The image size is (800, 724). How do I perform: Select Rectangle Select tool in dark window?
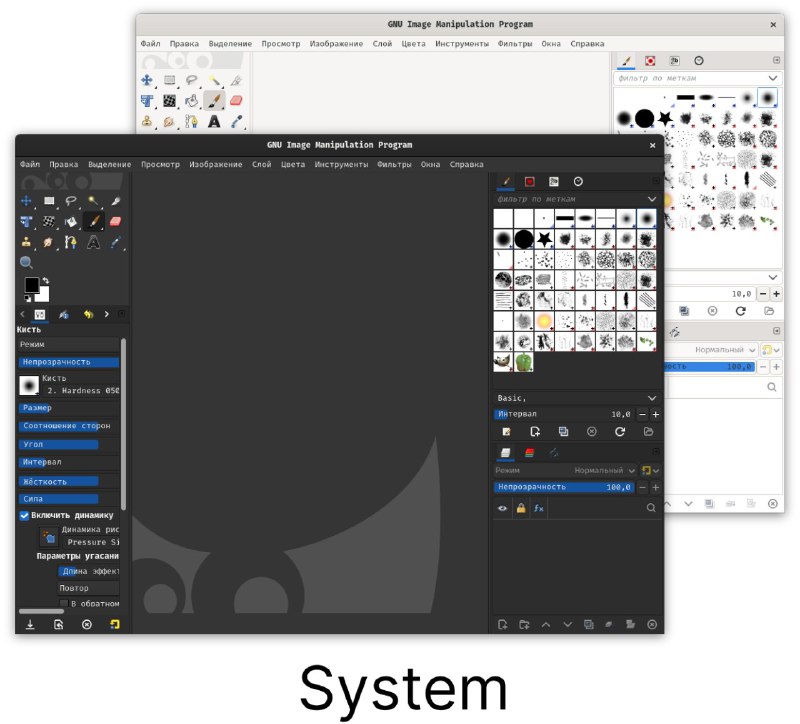coord(49,201)
